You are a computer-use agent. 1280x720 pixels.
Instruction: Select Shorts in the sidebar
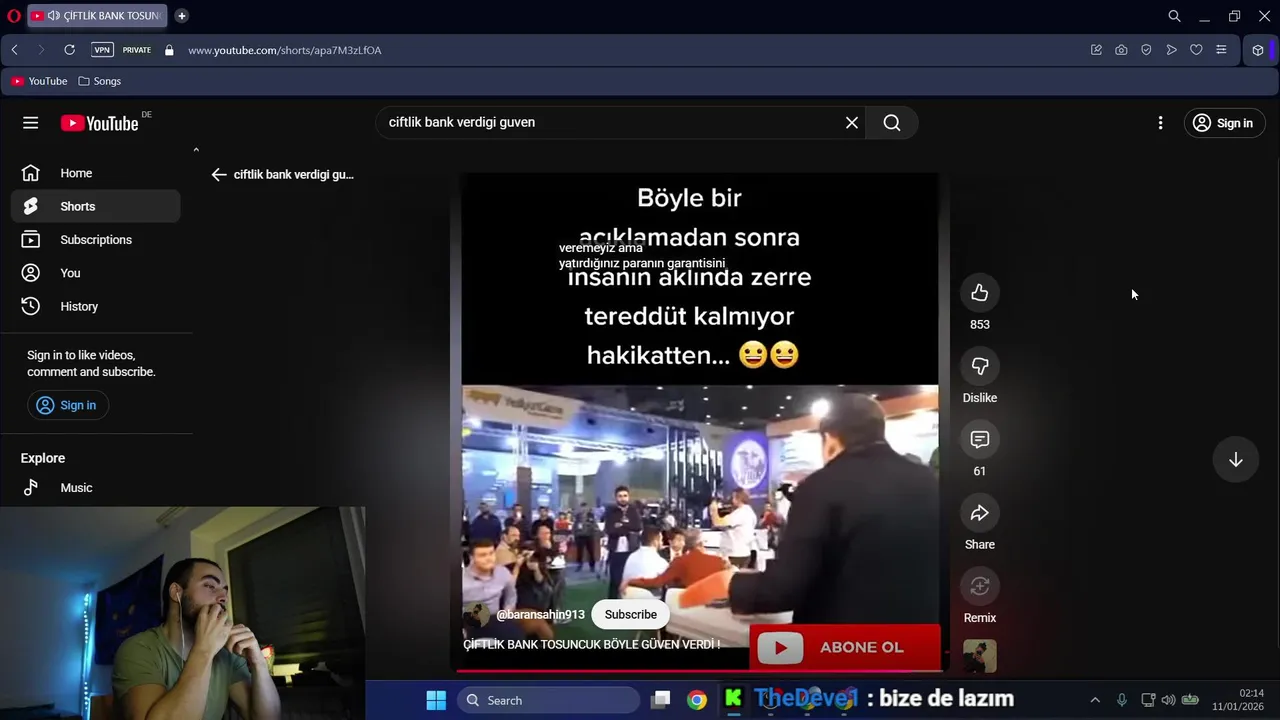(x=96, y=206)
